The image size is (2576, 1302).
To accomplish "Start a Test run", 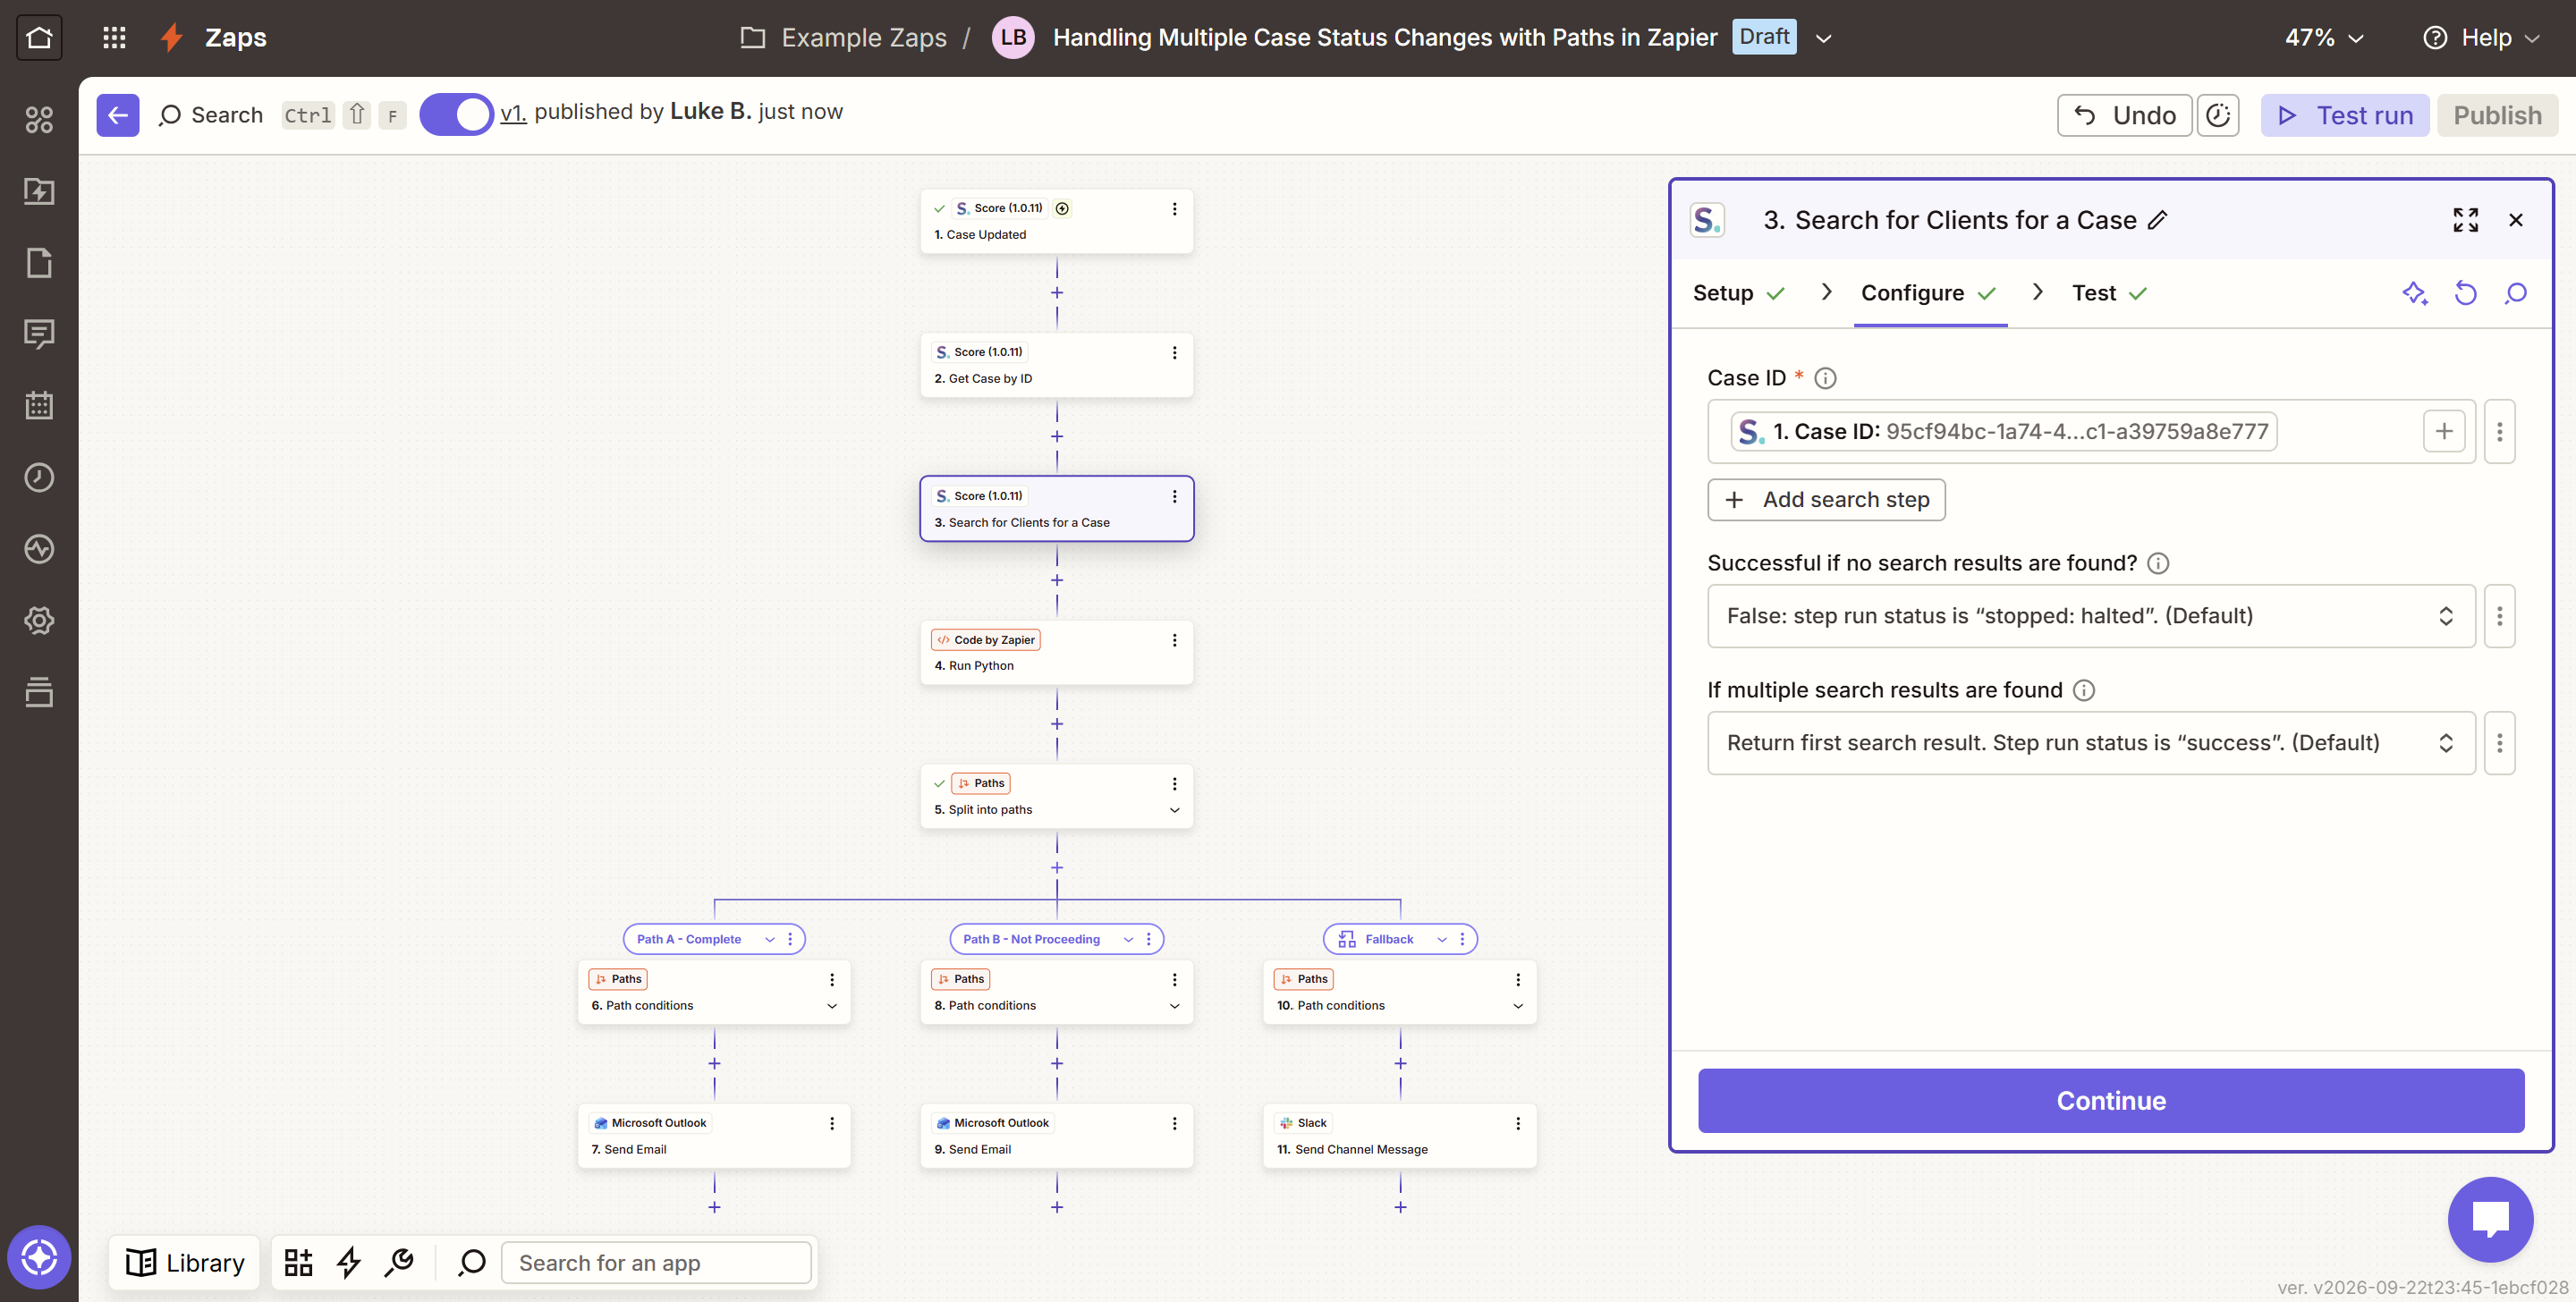I will [2344, 115].
